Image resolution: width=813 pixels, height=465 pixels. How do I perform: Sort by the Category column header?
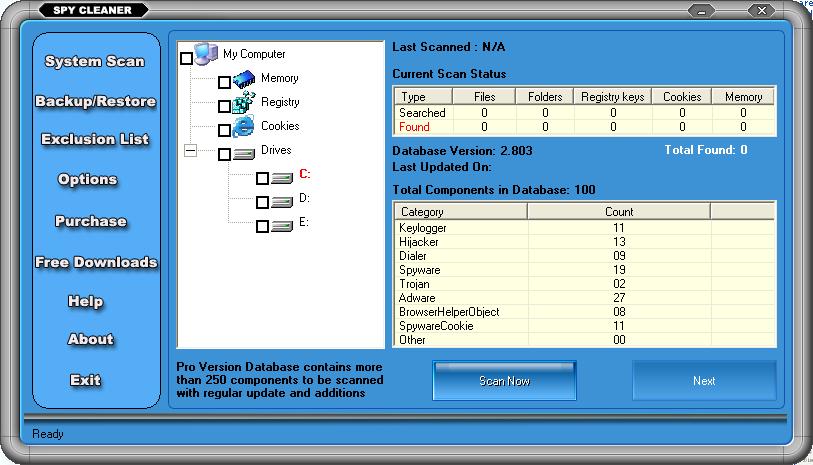[461, 212]
